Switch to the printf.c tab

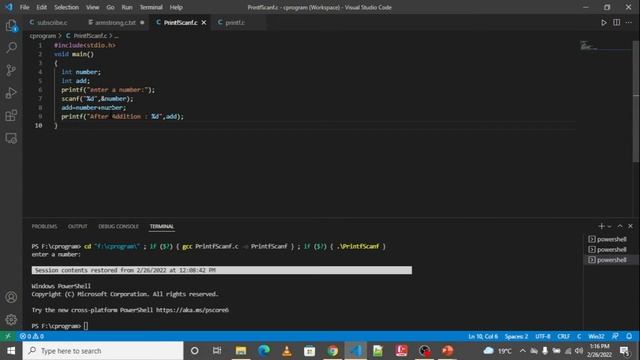click(x=235, y=22)
